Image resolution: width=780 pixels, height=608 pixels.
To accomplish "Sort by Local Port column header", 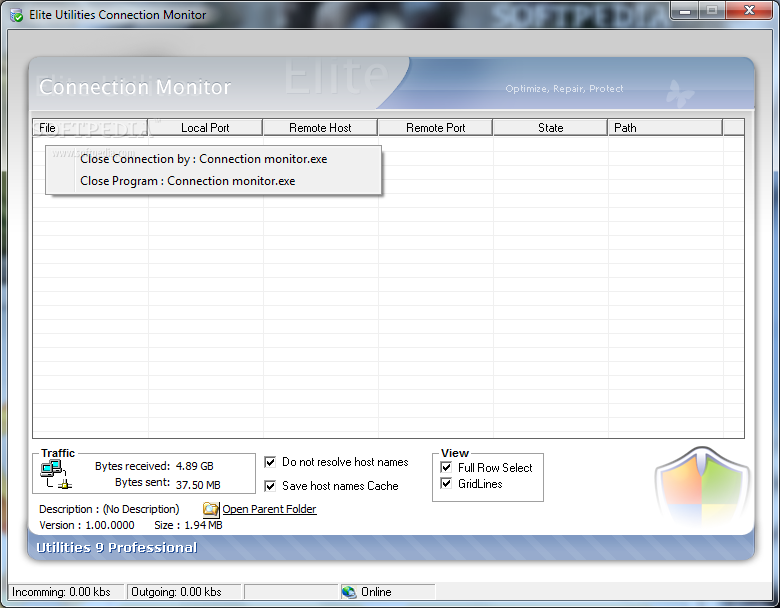I will 205,127.
